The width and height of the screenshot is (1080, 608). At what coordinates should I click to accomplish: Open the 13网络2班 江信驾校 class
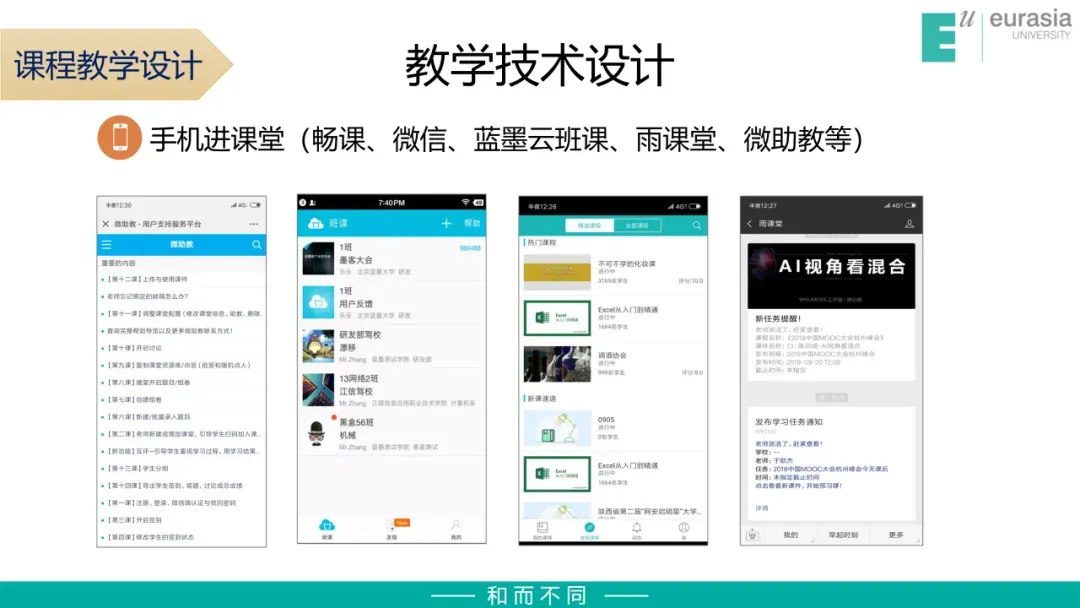pyautogui.click(x=392, y=390)
